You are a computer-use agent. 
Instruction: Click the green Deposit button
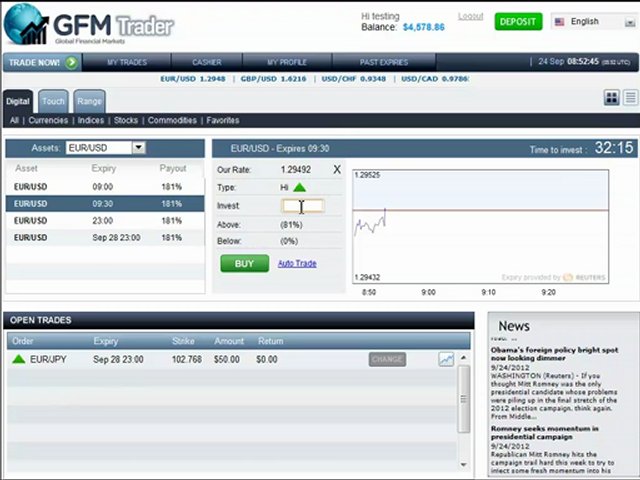pos(518,22)
